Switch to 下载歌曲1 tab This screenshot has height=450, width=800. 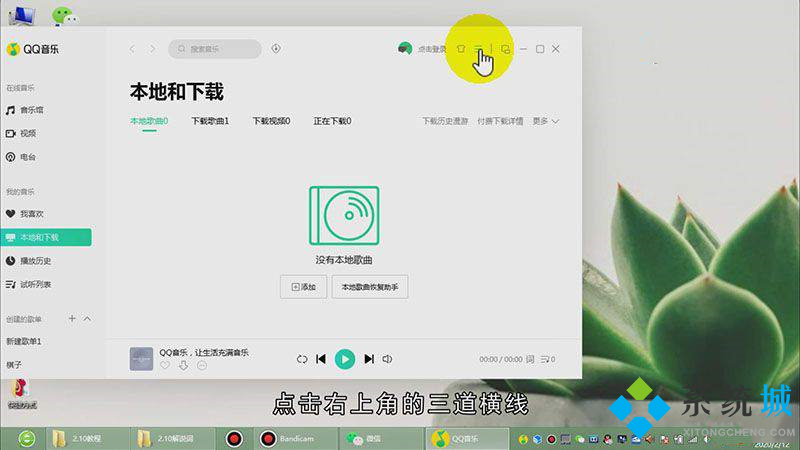[210, 121]
